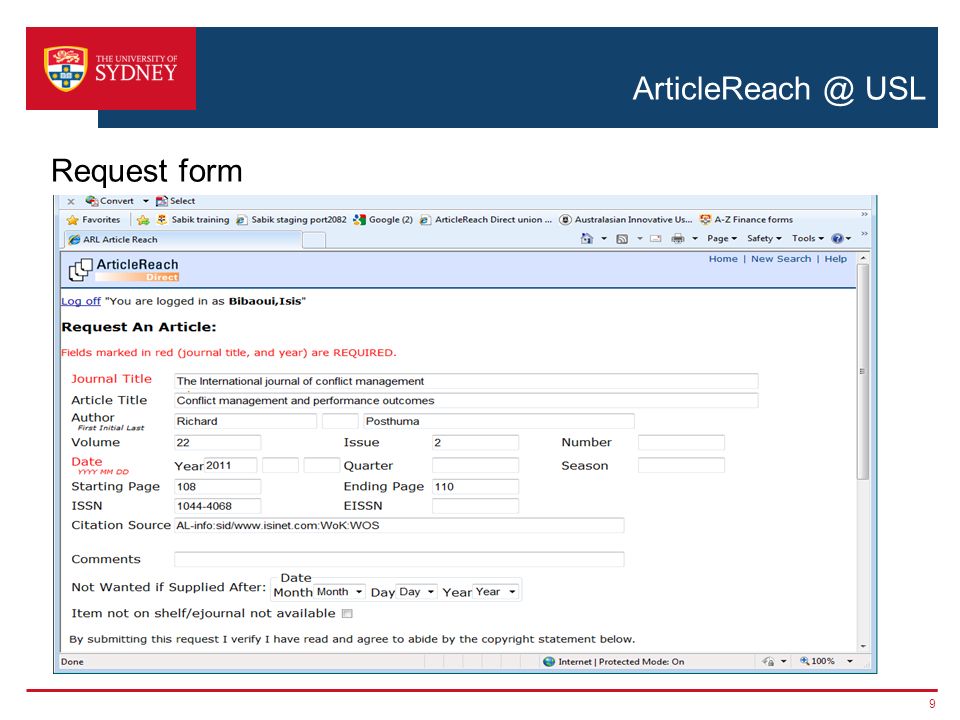960x720 pixels.
Task: Click the Home page icon
Action: click(587, 239)
